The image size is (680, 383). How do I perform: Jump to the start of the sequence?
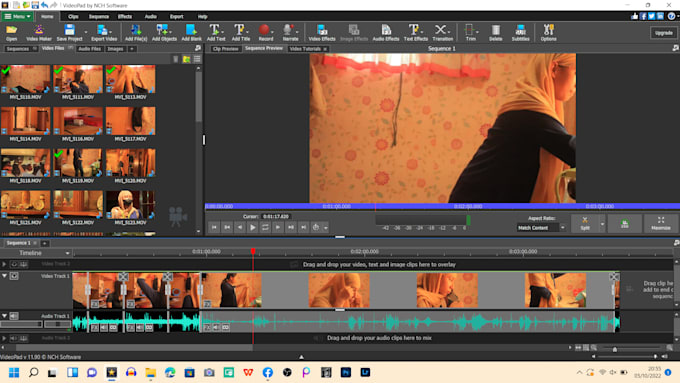pyautogui.click(x=214, y=227)
